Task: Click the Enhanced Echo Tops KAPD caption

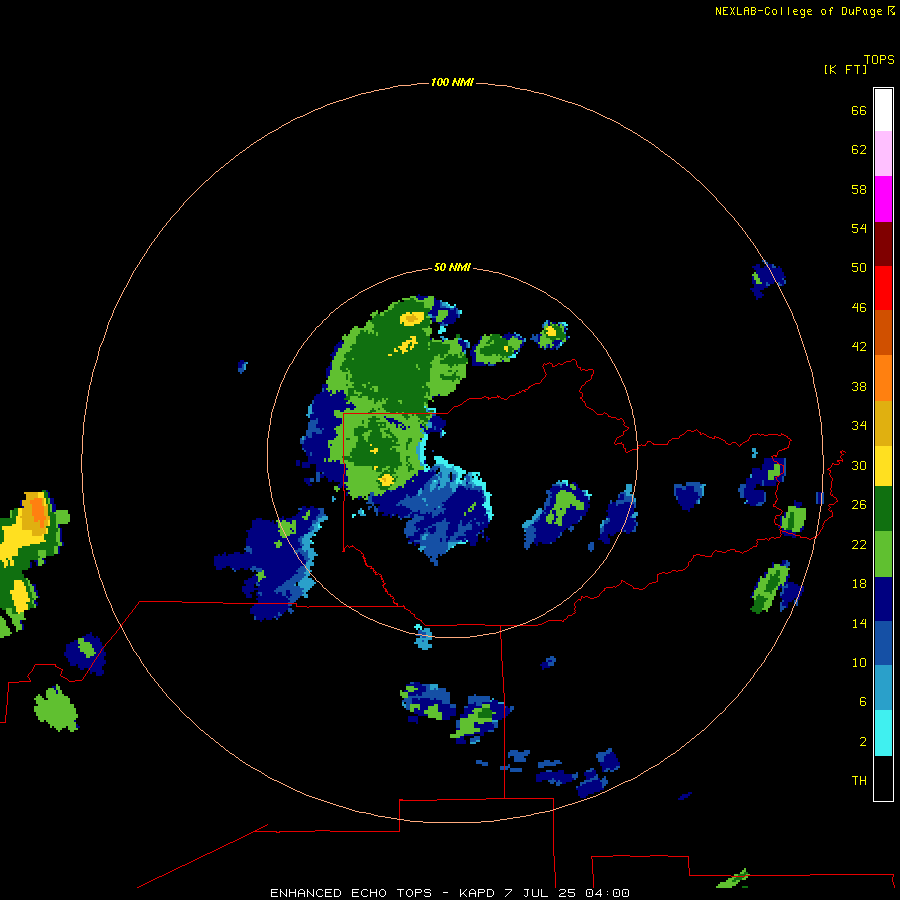Action: tap(449, 893)
